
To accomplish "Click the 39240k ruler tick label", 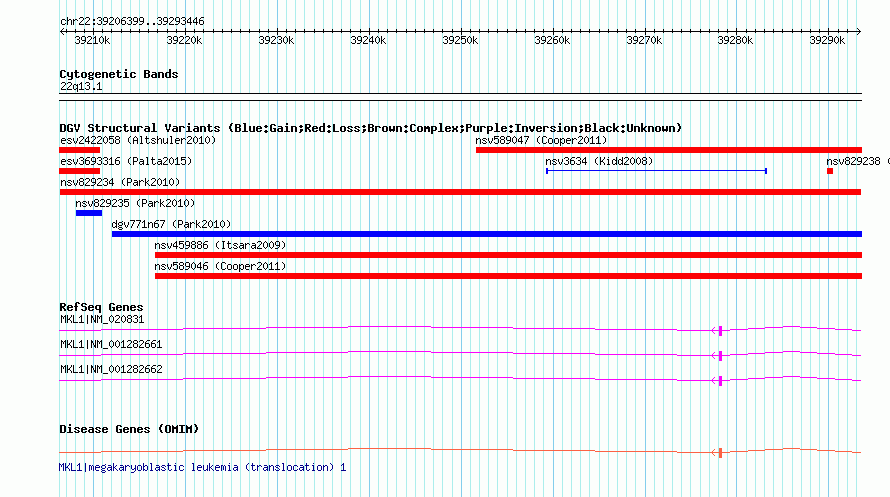I will click(x=368, y=40).
